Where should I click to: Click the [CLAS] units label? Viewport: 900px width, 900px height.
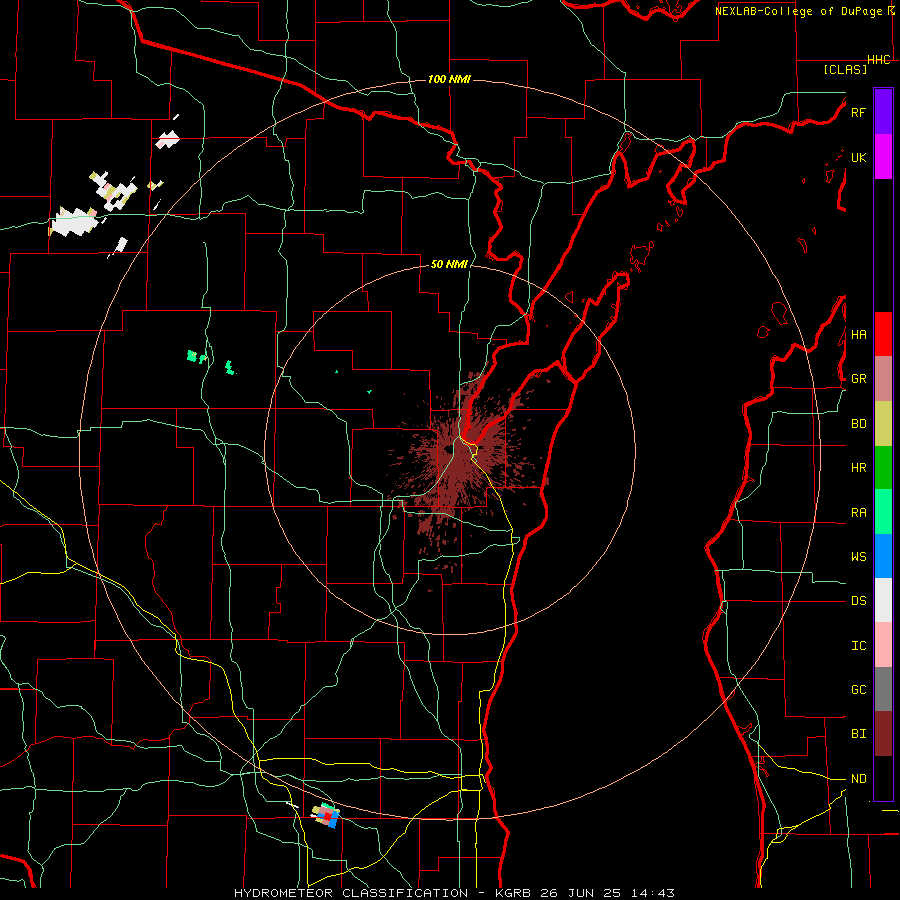pos(844,69)
